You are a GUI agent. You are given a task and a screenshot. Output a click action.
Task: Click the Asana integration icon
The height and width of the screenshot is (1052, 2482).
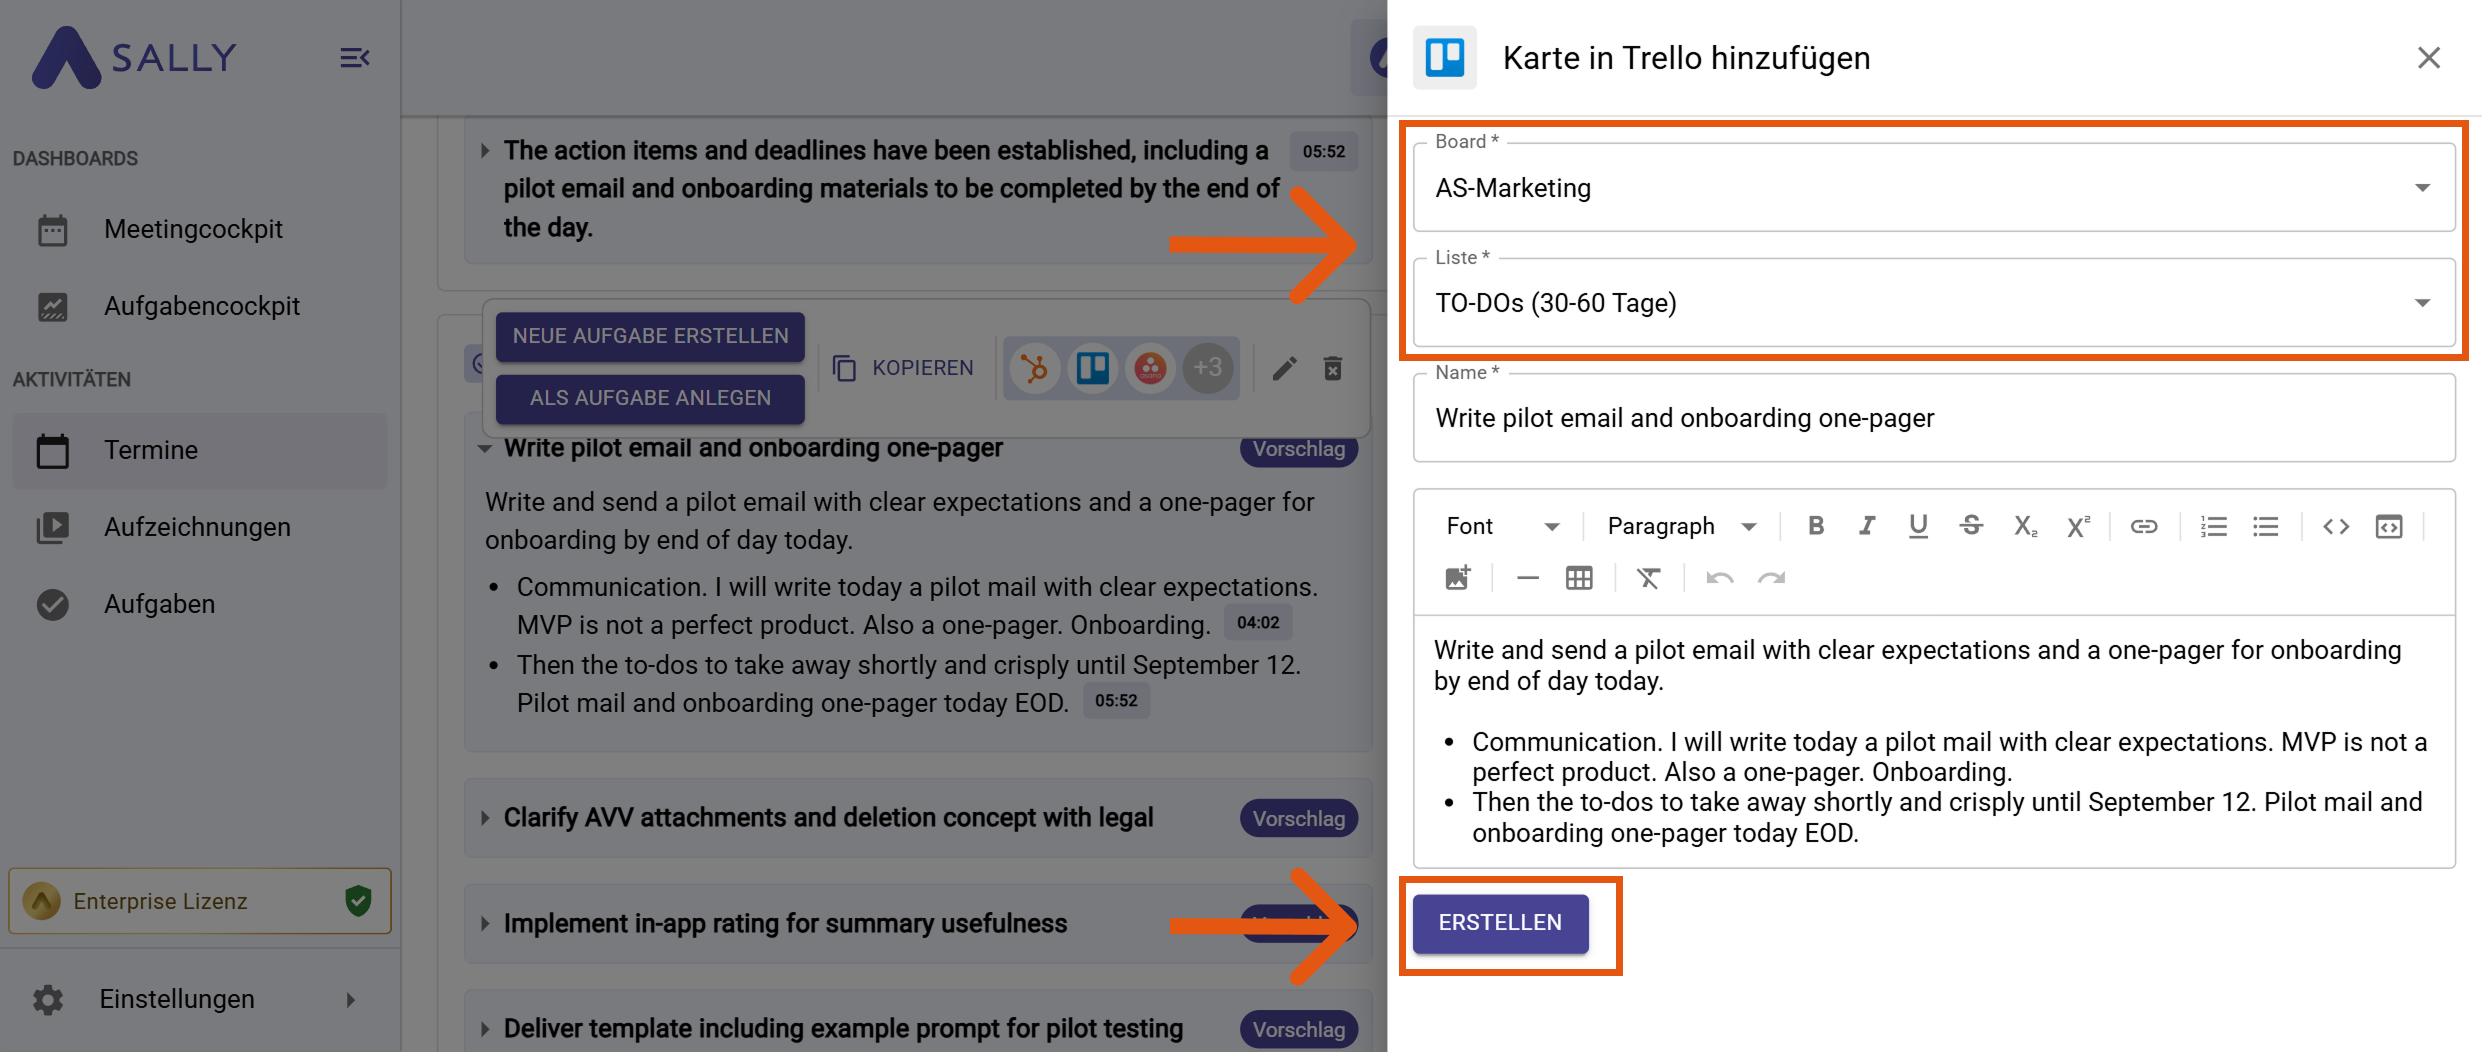point(1150,368)
